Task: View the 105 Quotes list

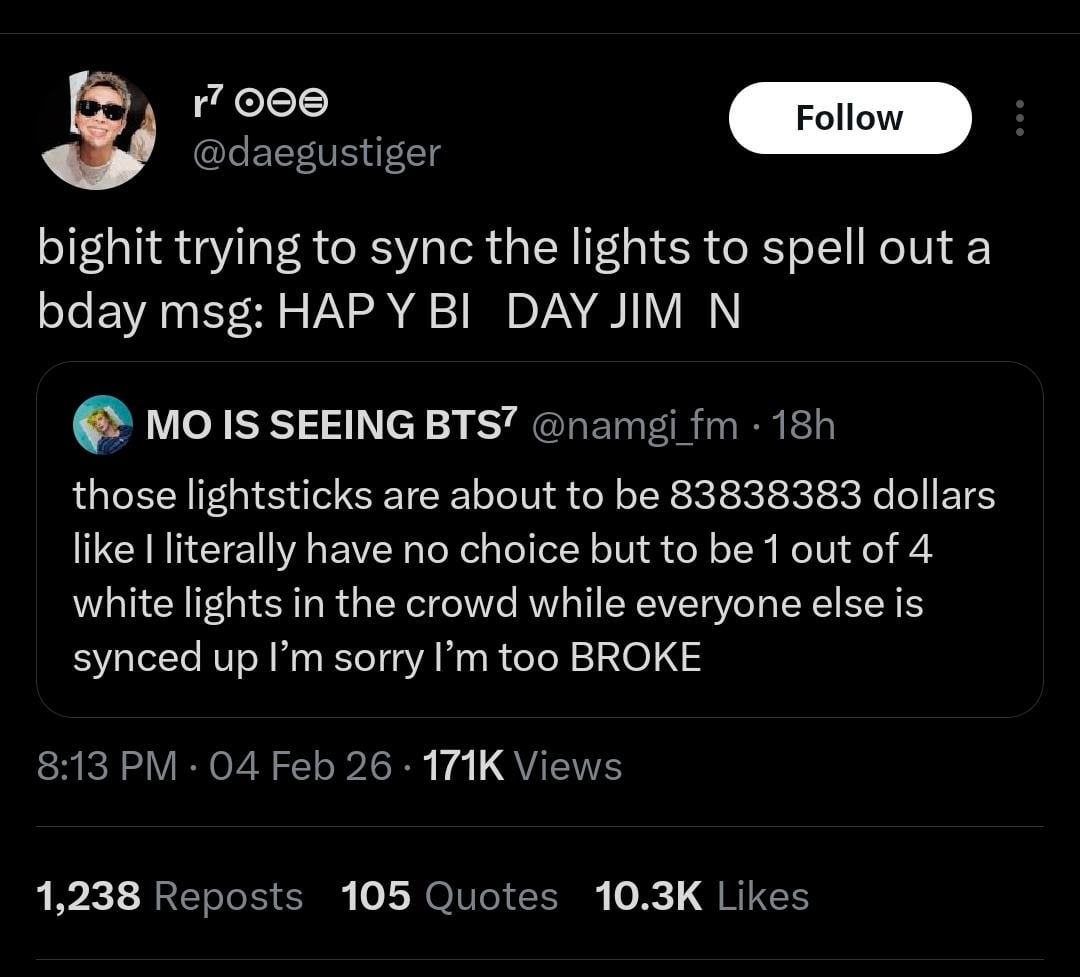Action: tap(449, 896)
